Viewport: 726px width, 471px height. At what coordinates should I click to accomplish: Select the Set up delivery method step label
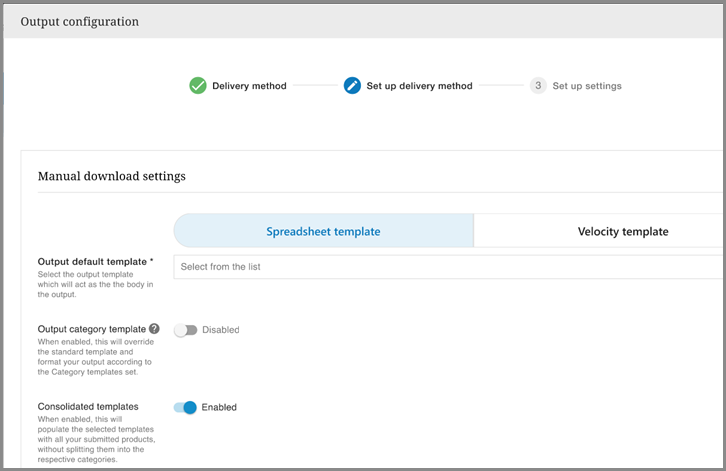(x=419, y=86)
